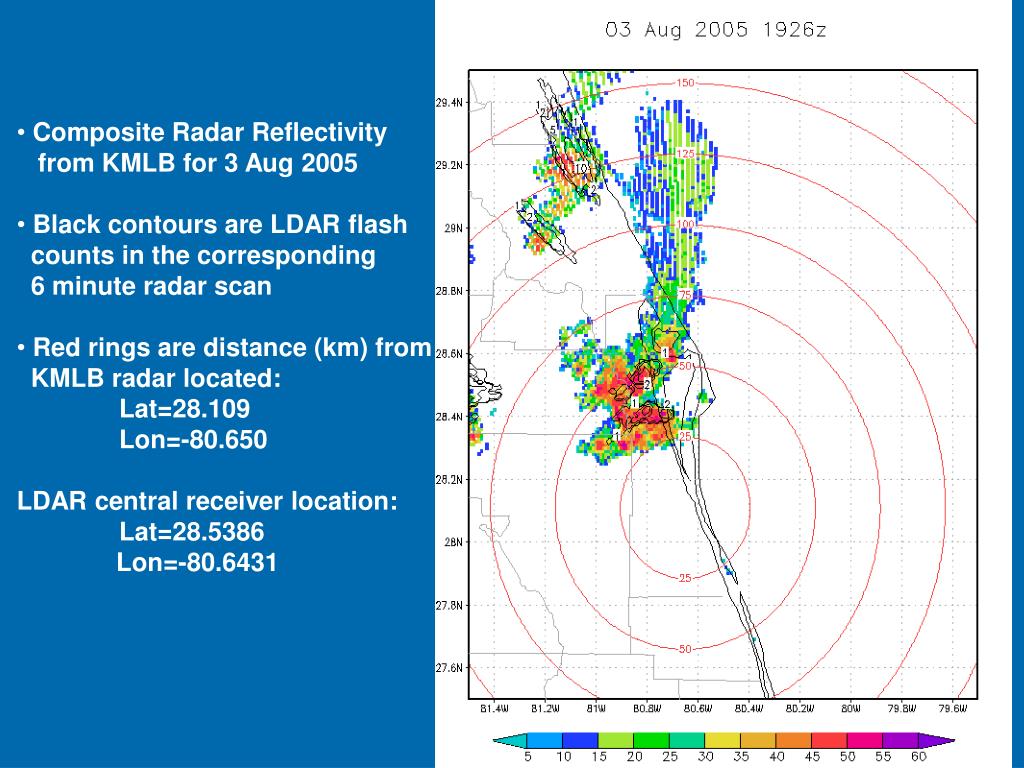This screenshot has width=1024, height=768.
Task: Select the '80.4W' longitude axis label
Action: click(x=749, y=709)
